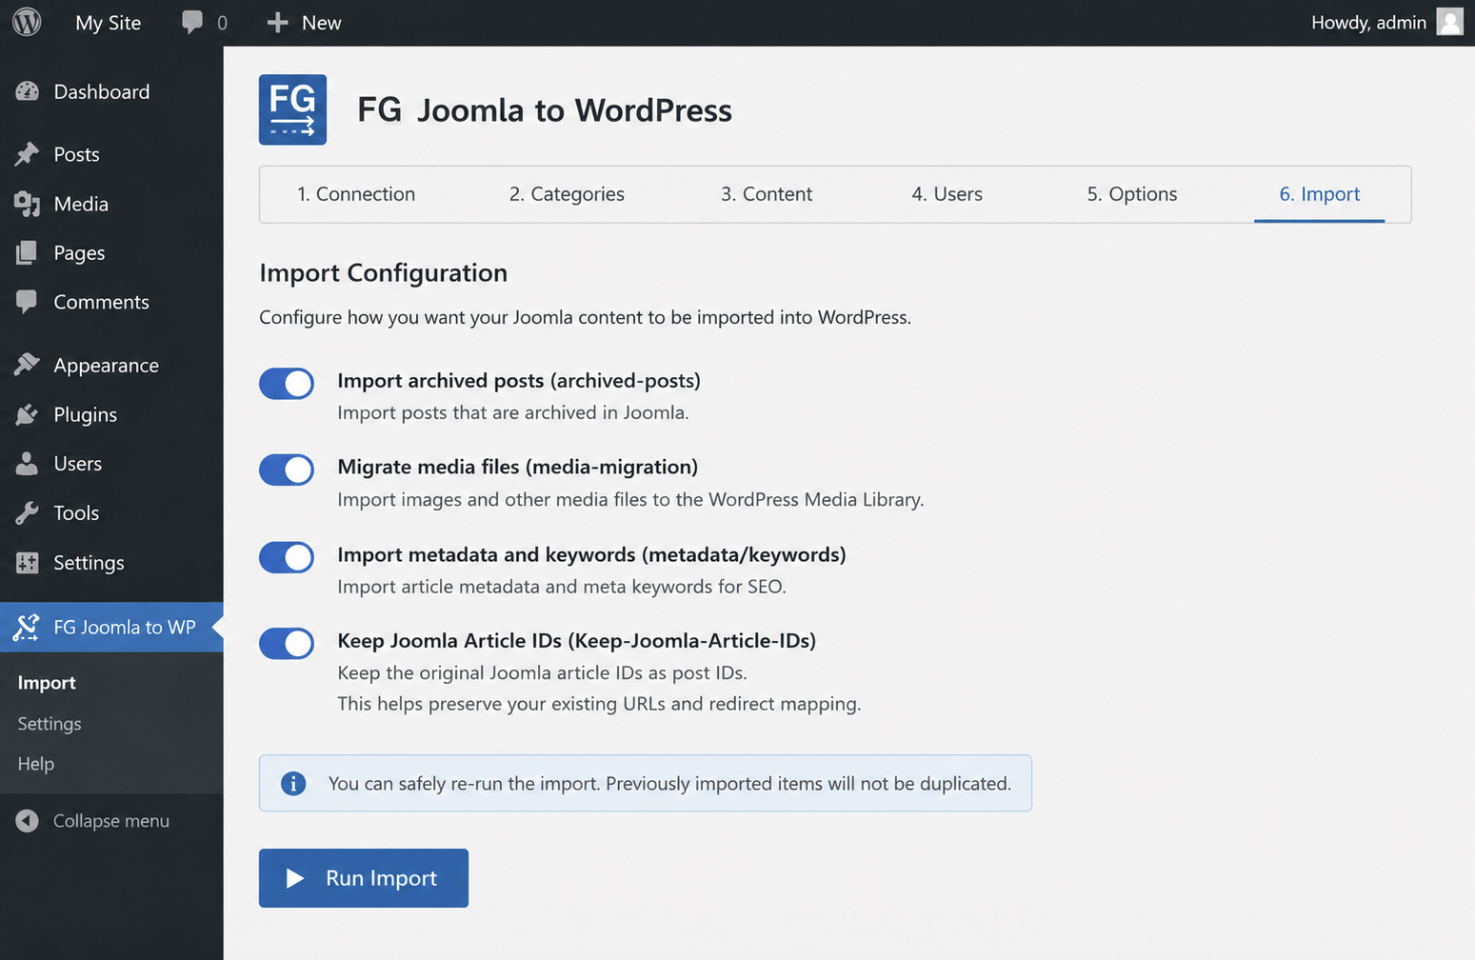This screenshot has width=1475, height=960.
Task: Click the Collapse menu label
Action: (111, 821)
